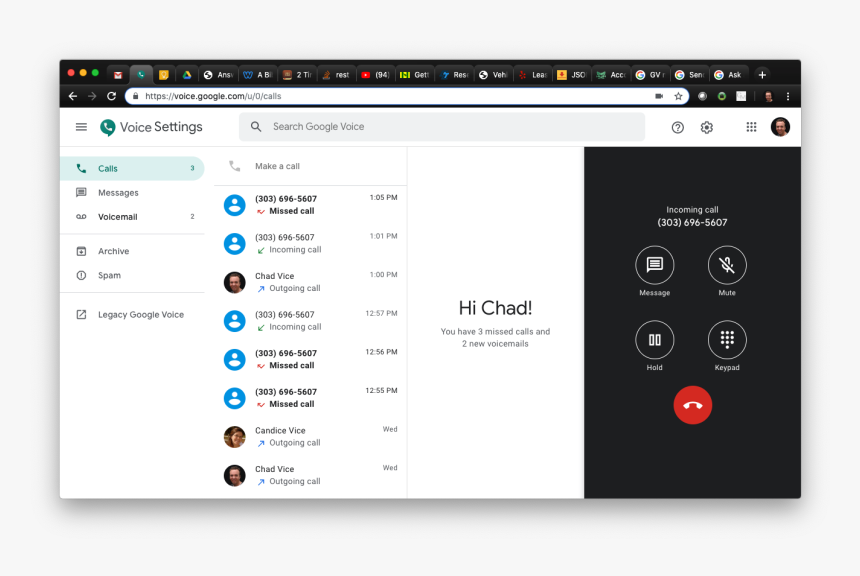Open Chad Vice 1:00 PM outgoing call

pos(310,282)
